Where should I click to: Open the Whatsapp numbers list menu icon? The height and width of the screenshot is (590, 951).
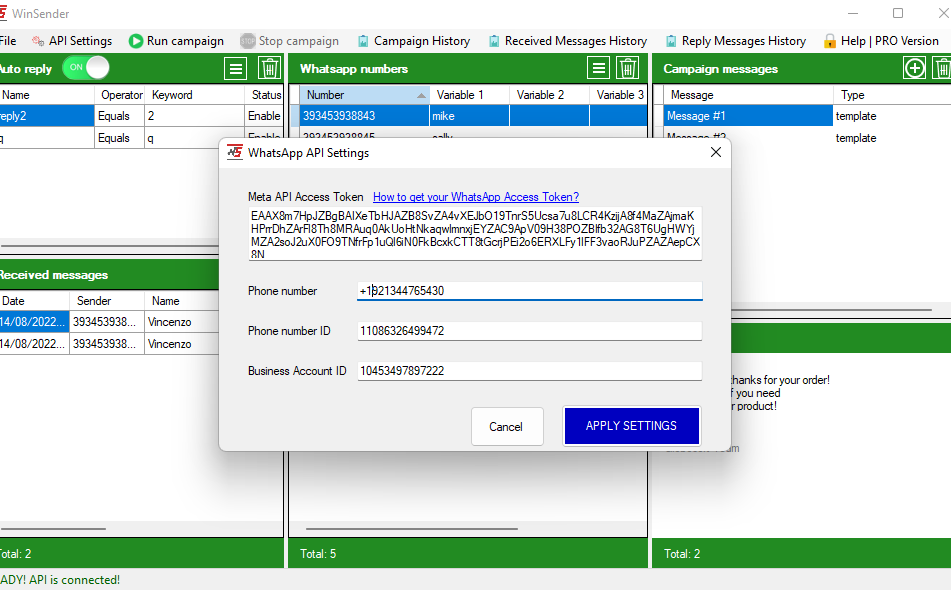[598, 69]
